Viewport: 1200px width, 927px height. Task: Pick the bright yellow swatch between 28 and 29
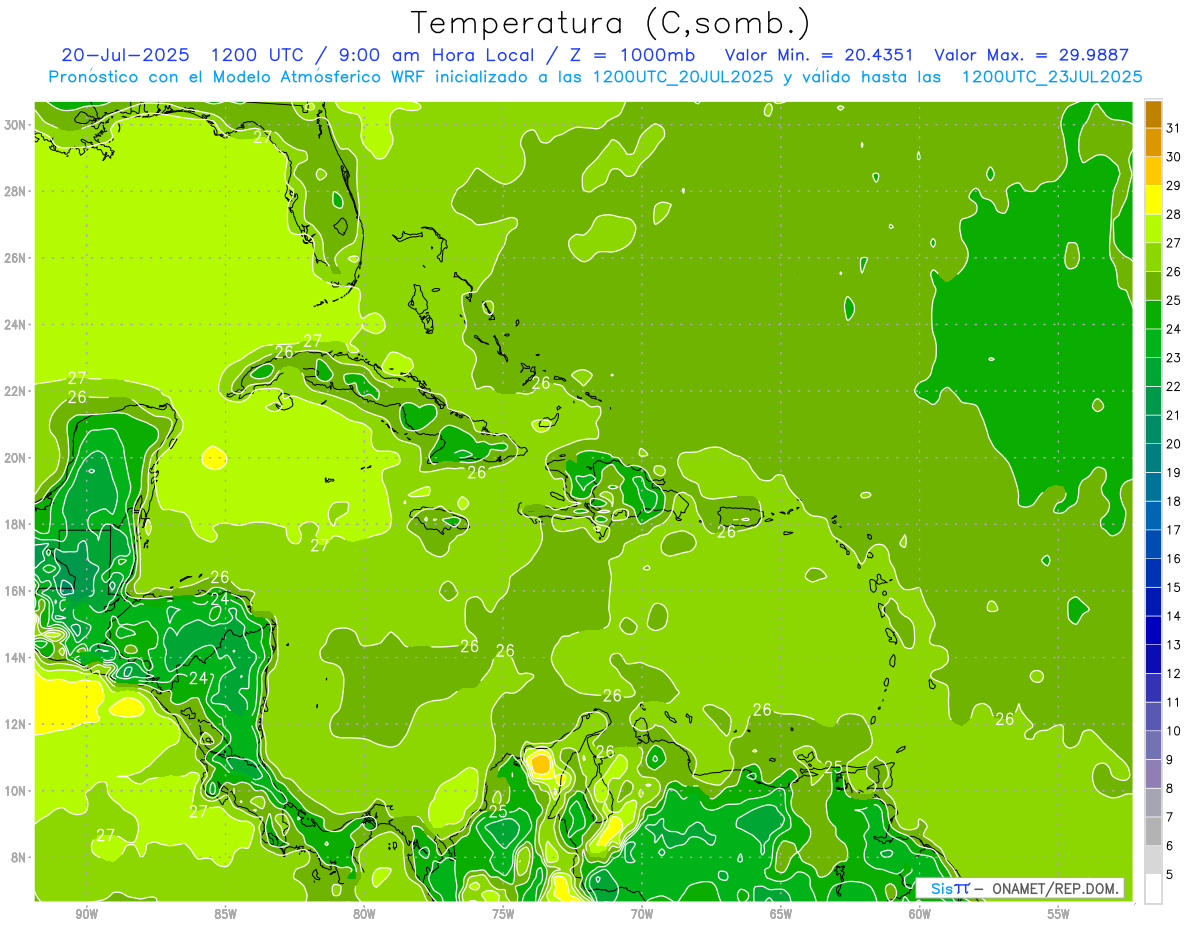coord(1153,200)
